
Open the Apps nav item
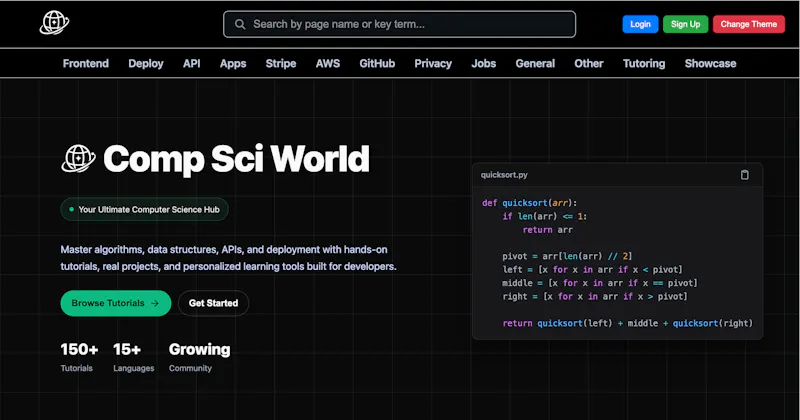point(233,63)
